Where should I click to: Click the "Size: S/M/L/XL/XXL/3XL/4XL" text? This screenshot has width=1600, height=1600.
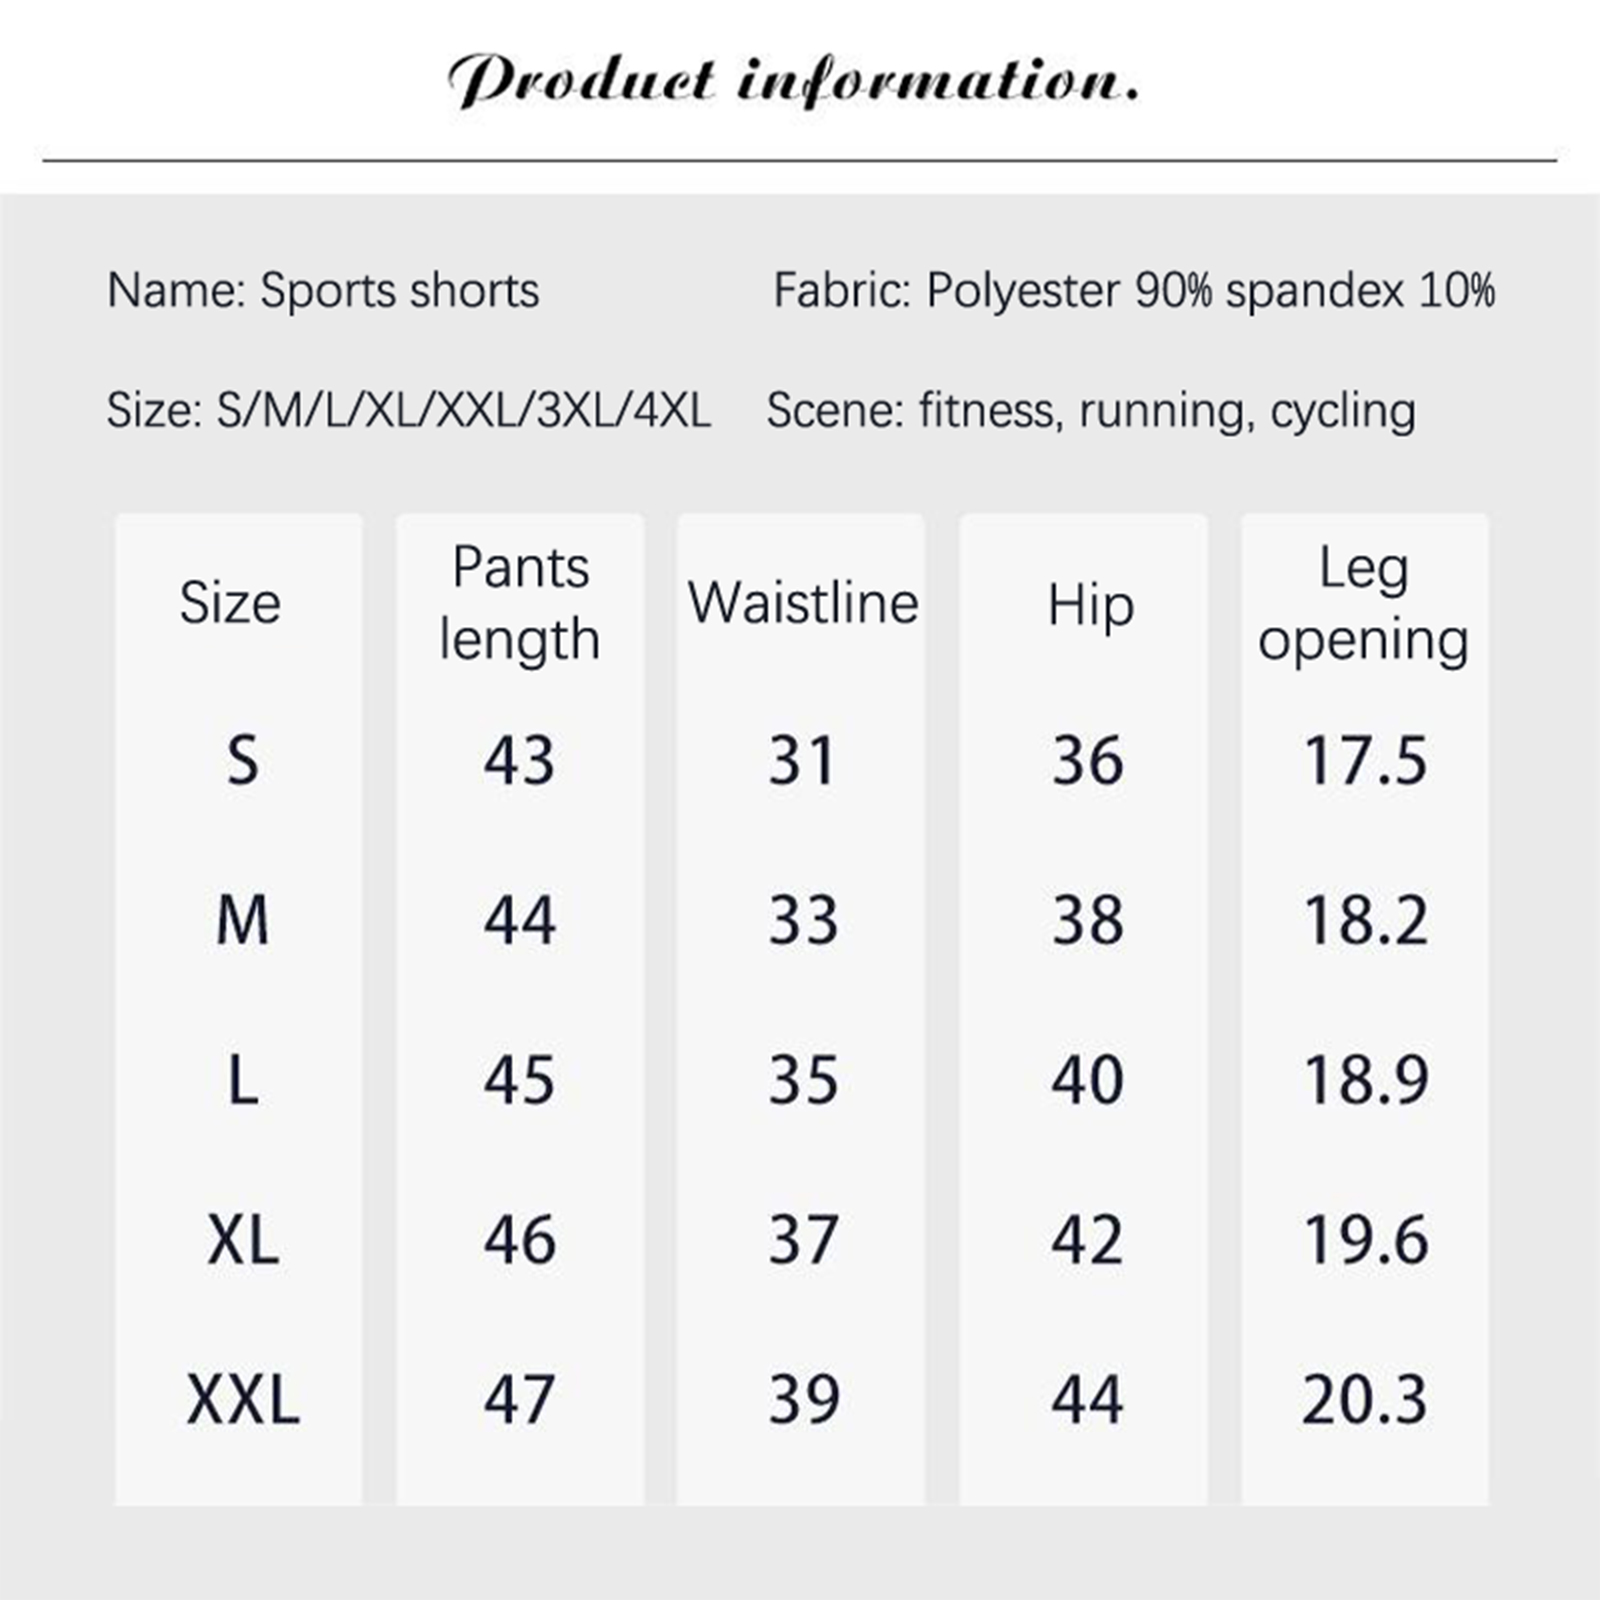coord(409,410)
